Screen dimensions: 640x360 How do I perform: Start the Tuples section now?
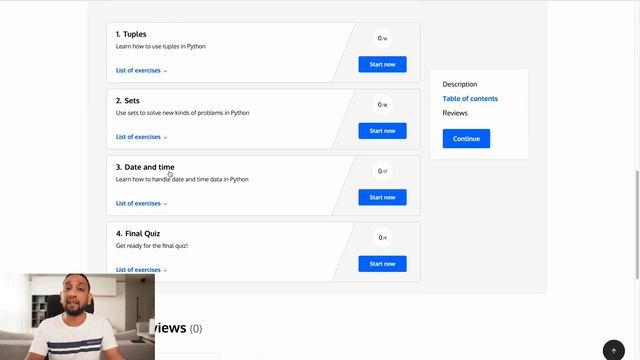tap(382, 64)
